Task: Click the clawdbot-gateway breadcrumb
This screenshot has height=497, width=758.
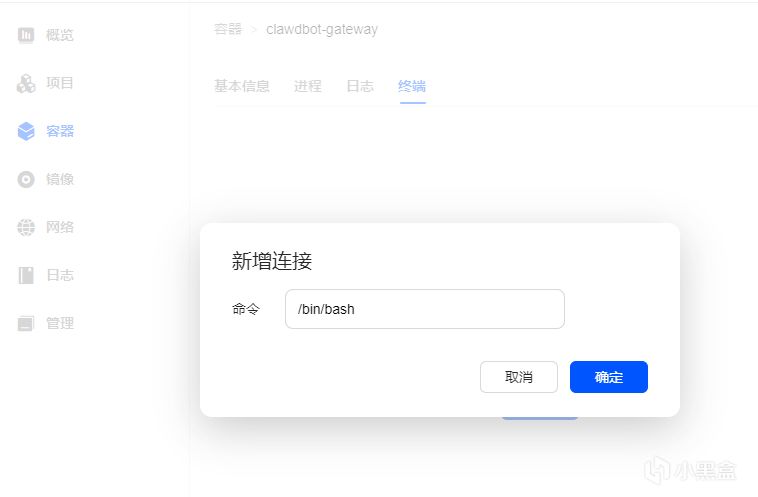Action: [x=322, y=29]
